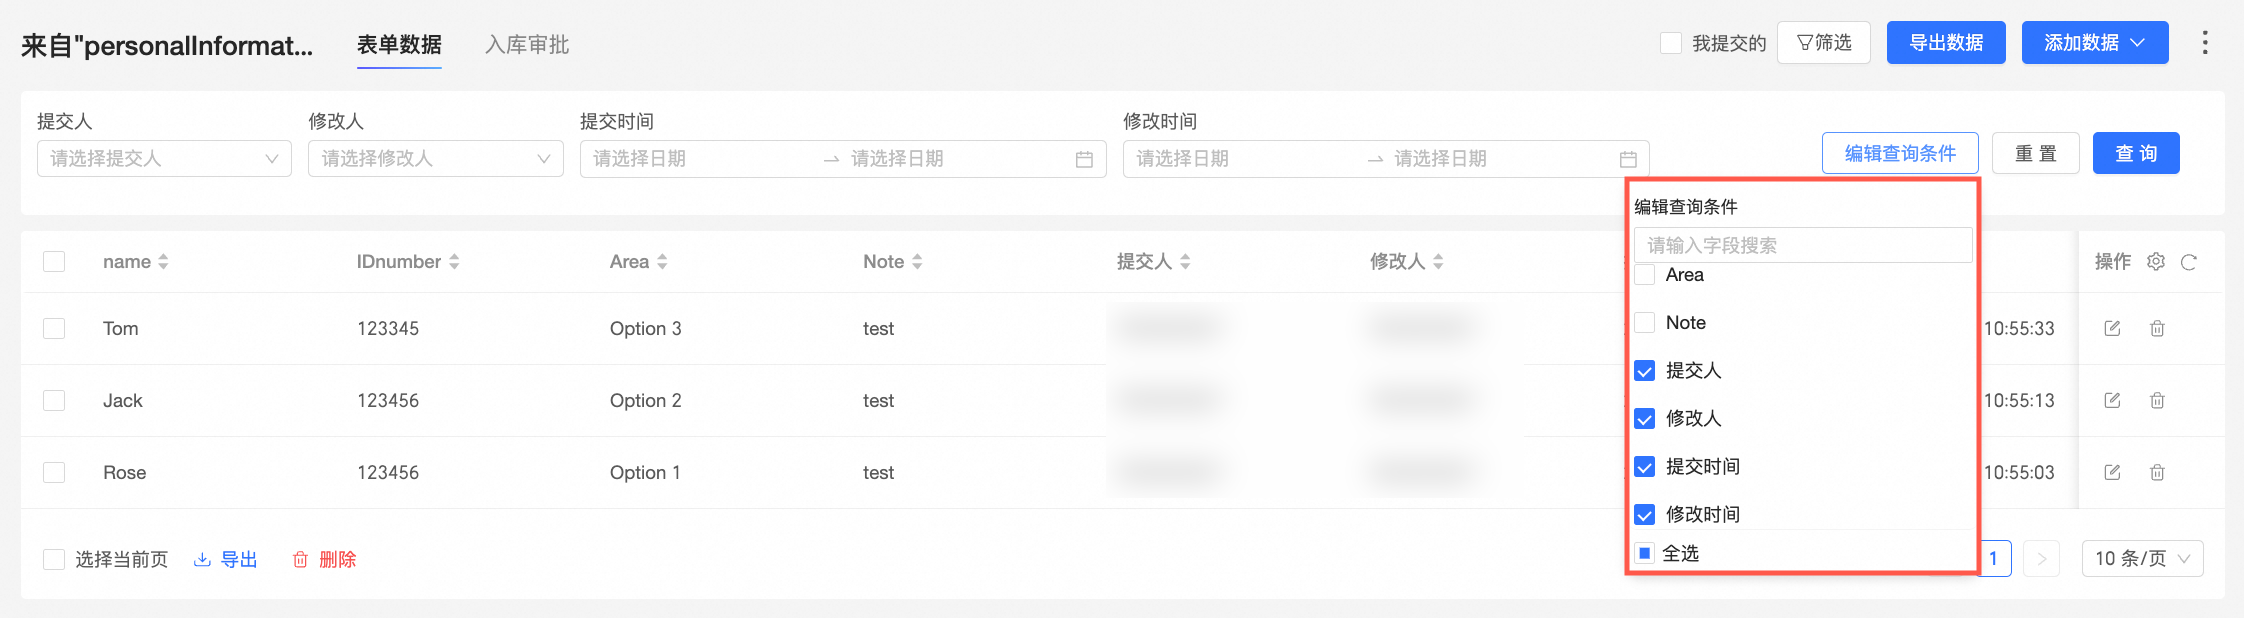Focus 请输入字段搜索 search field

click(x=1803, y=245)
